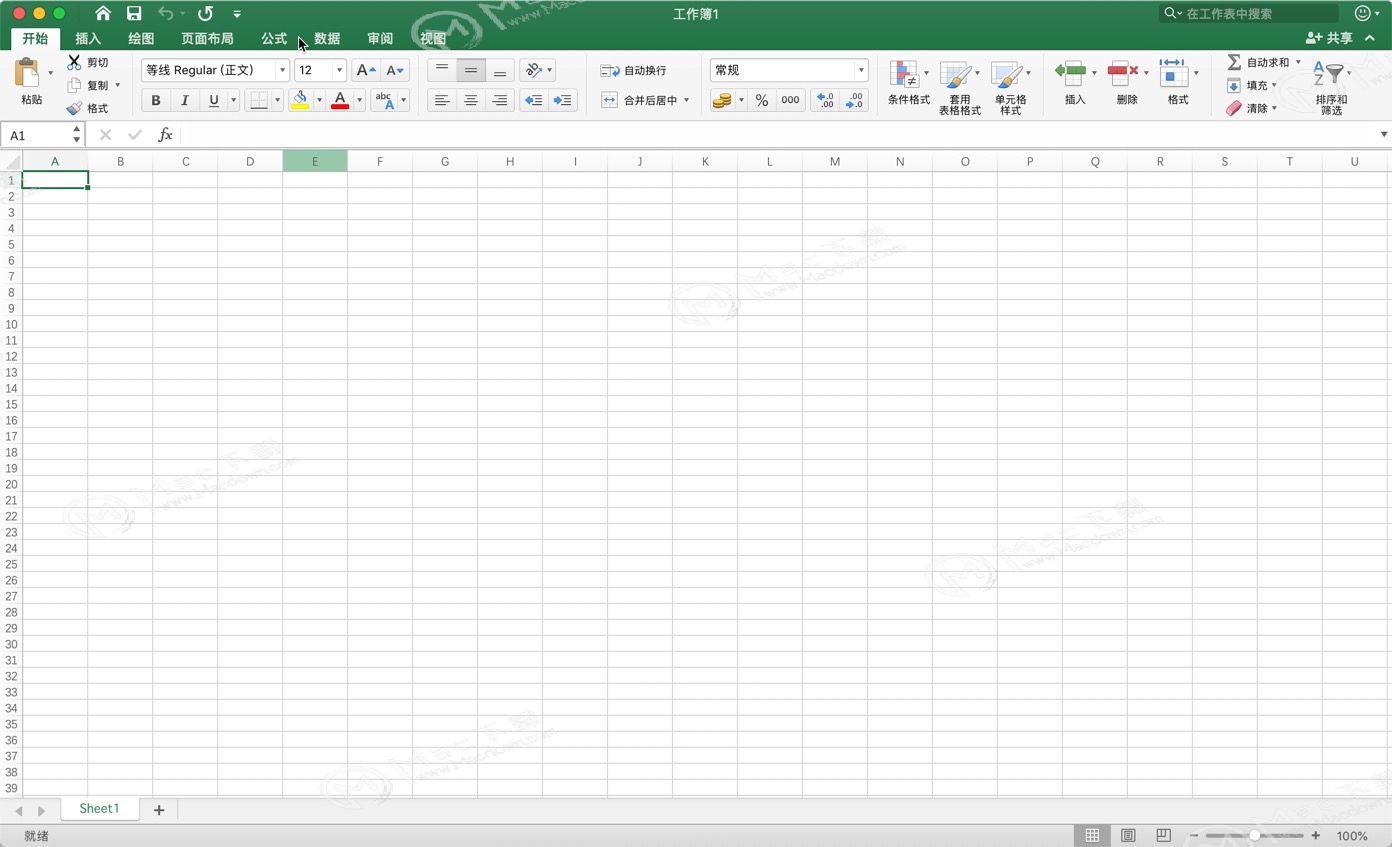
Task: Center text horizontally
Action: (471, 100)
